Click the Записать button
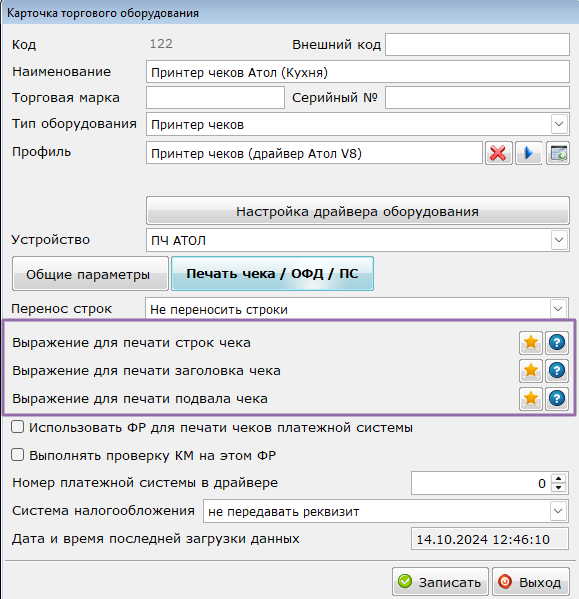 coord(440,582)
